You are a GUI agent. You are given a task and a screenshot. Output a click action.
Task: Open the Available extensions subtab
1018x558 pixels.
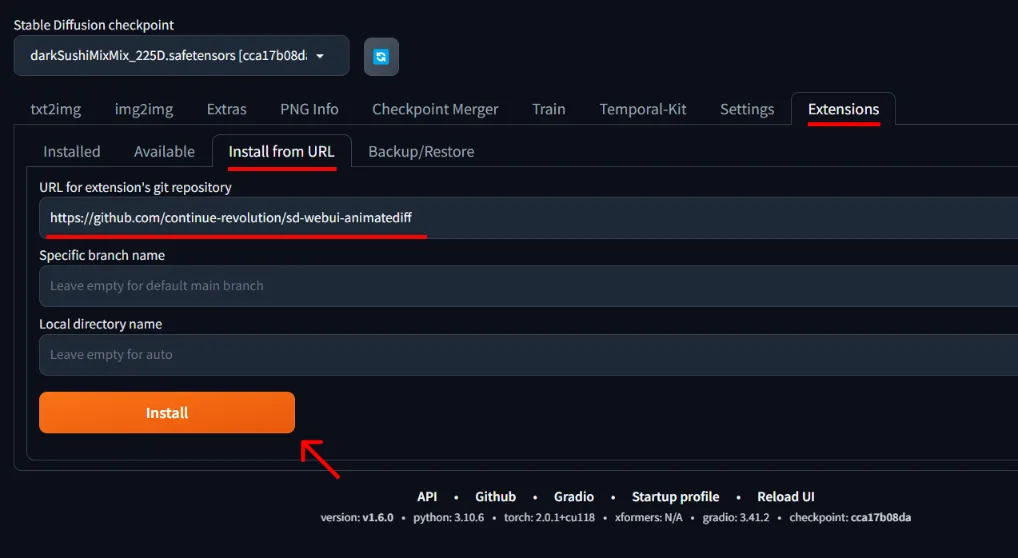click(164, 151)
